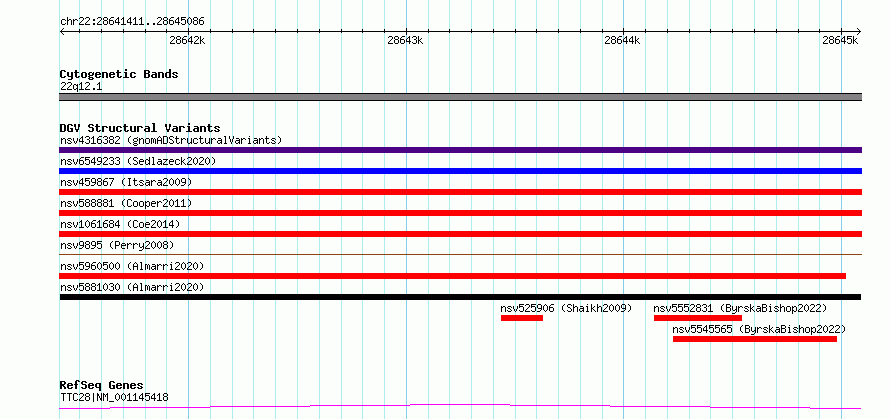The width and height of the screenshot is (890, 419).
Task: Select the Cytogenetic Bands track title
Action: coord(119,74)
